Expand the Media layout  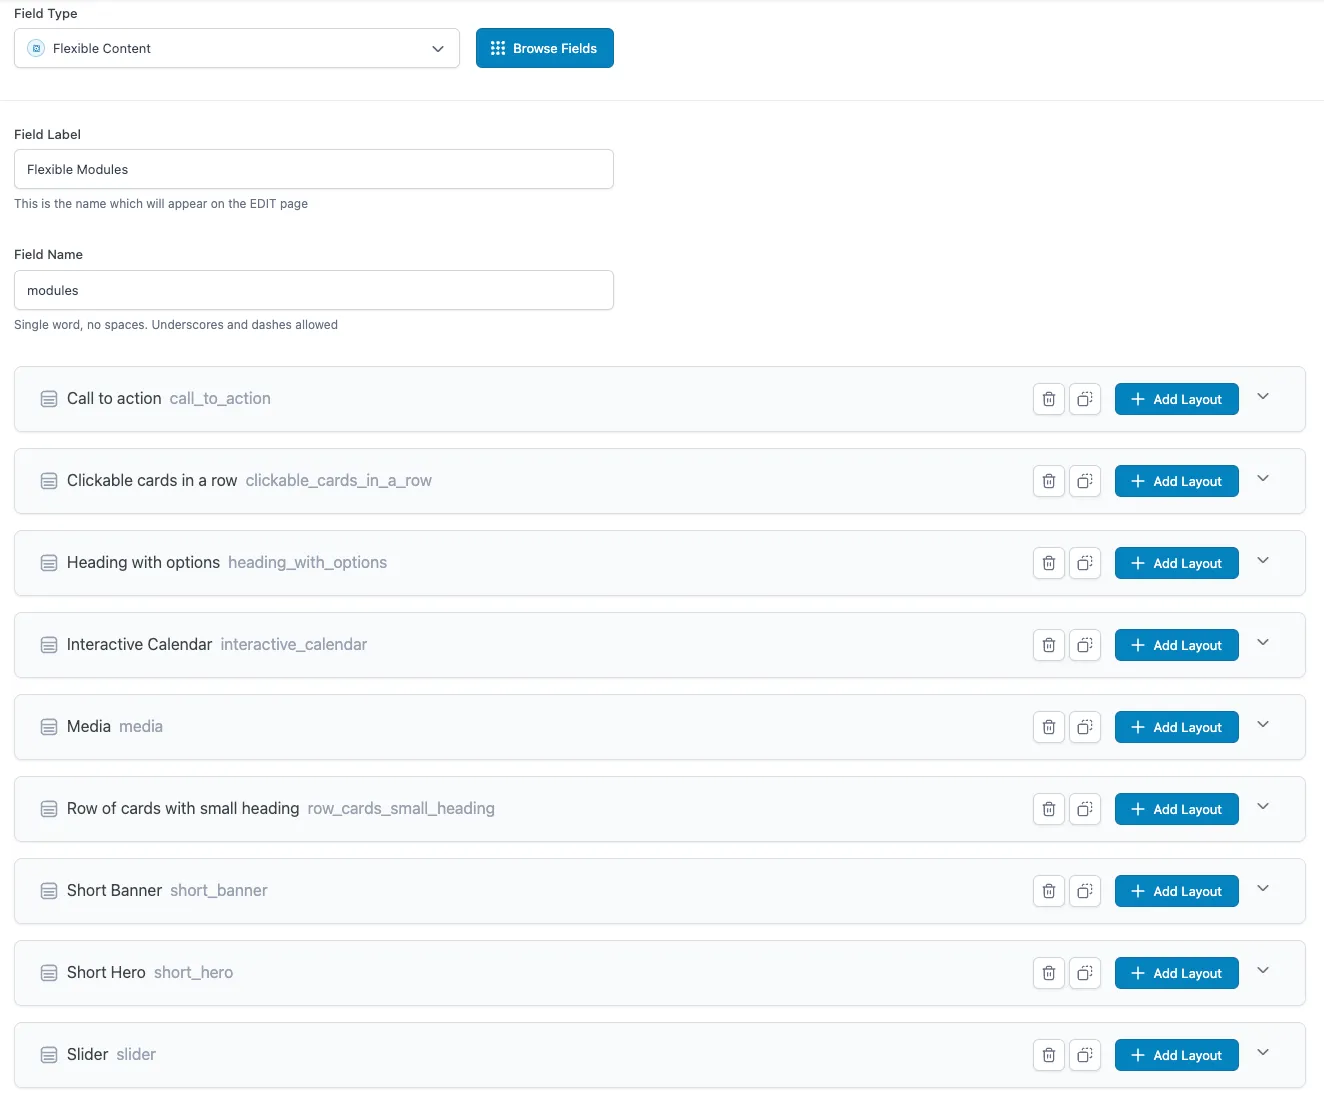click(1263, 725)
